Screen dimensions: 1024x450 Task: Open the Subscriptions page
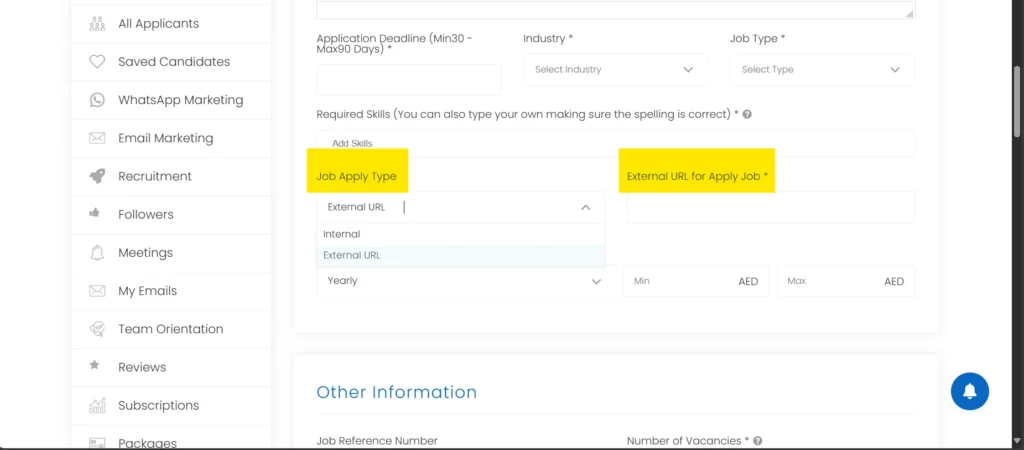point(171,406)
